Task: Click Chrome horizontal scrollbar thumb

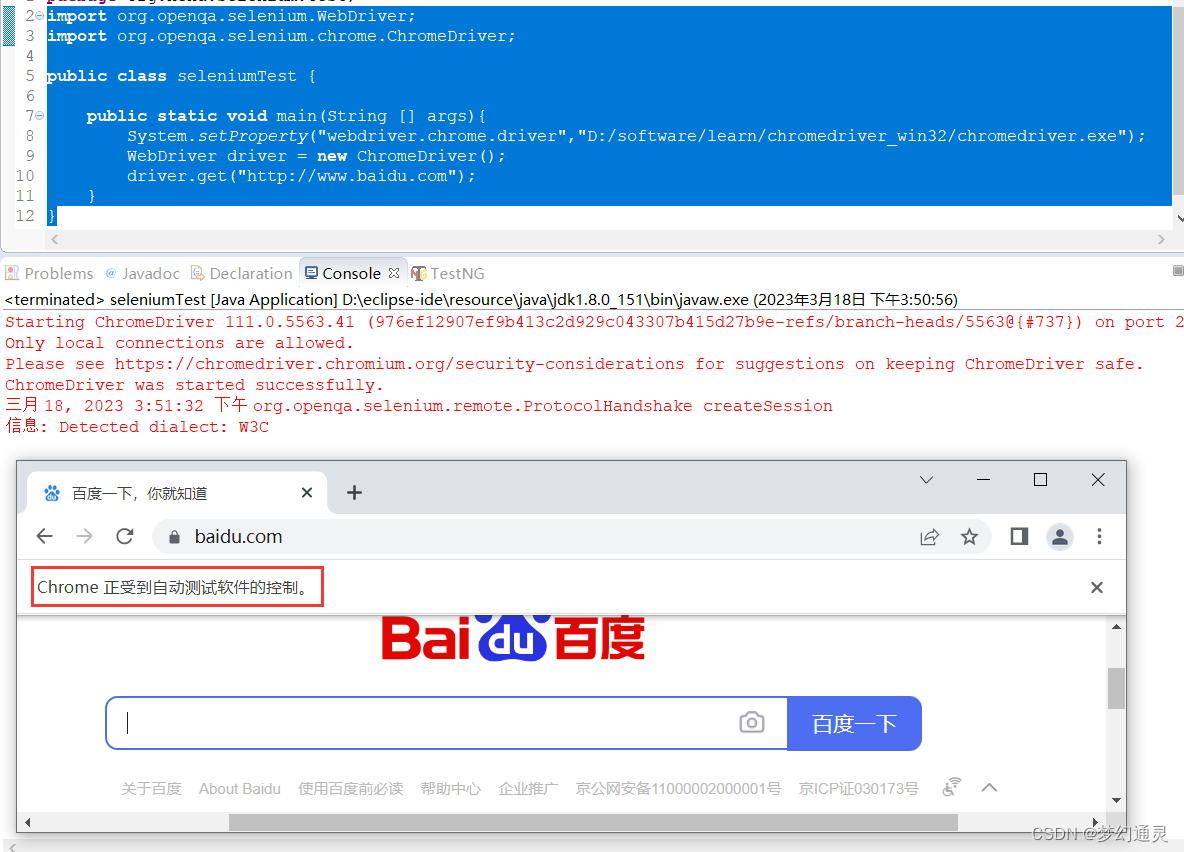Action: click(x=594, y=822)
